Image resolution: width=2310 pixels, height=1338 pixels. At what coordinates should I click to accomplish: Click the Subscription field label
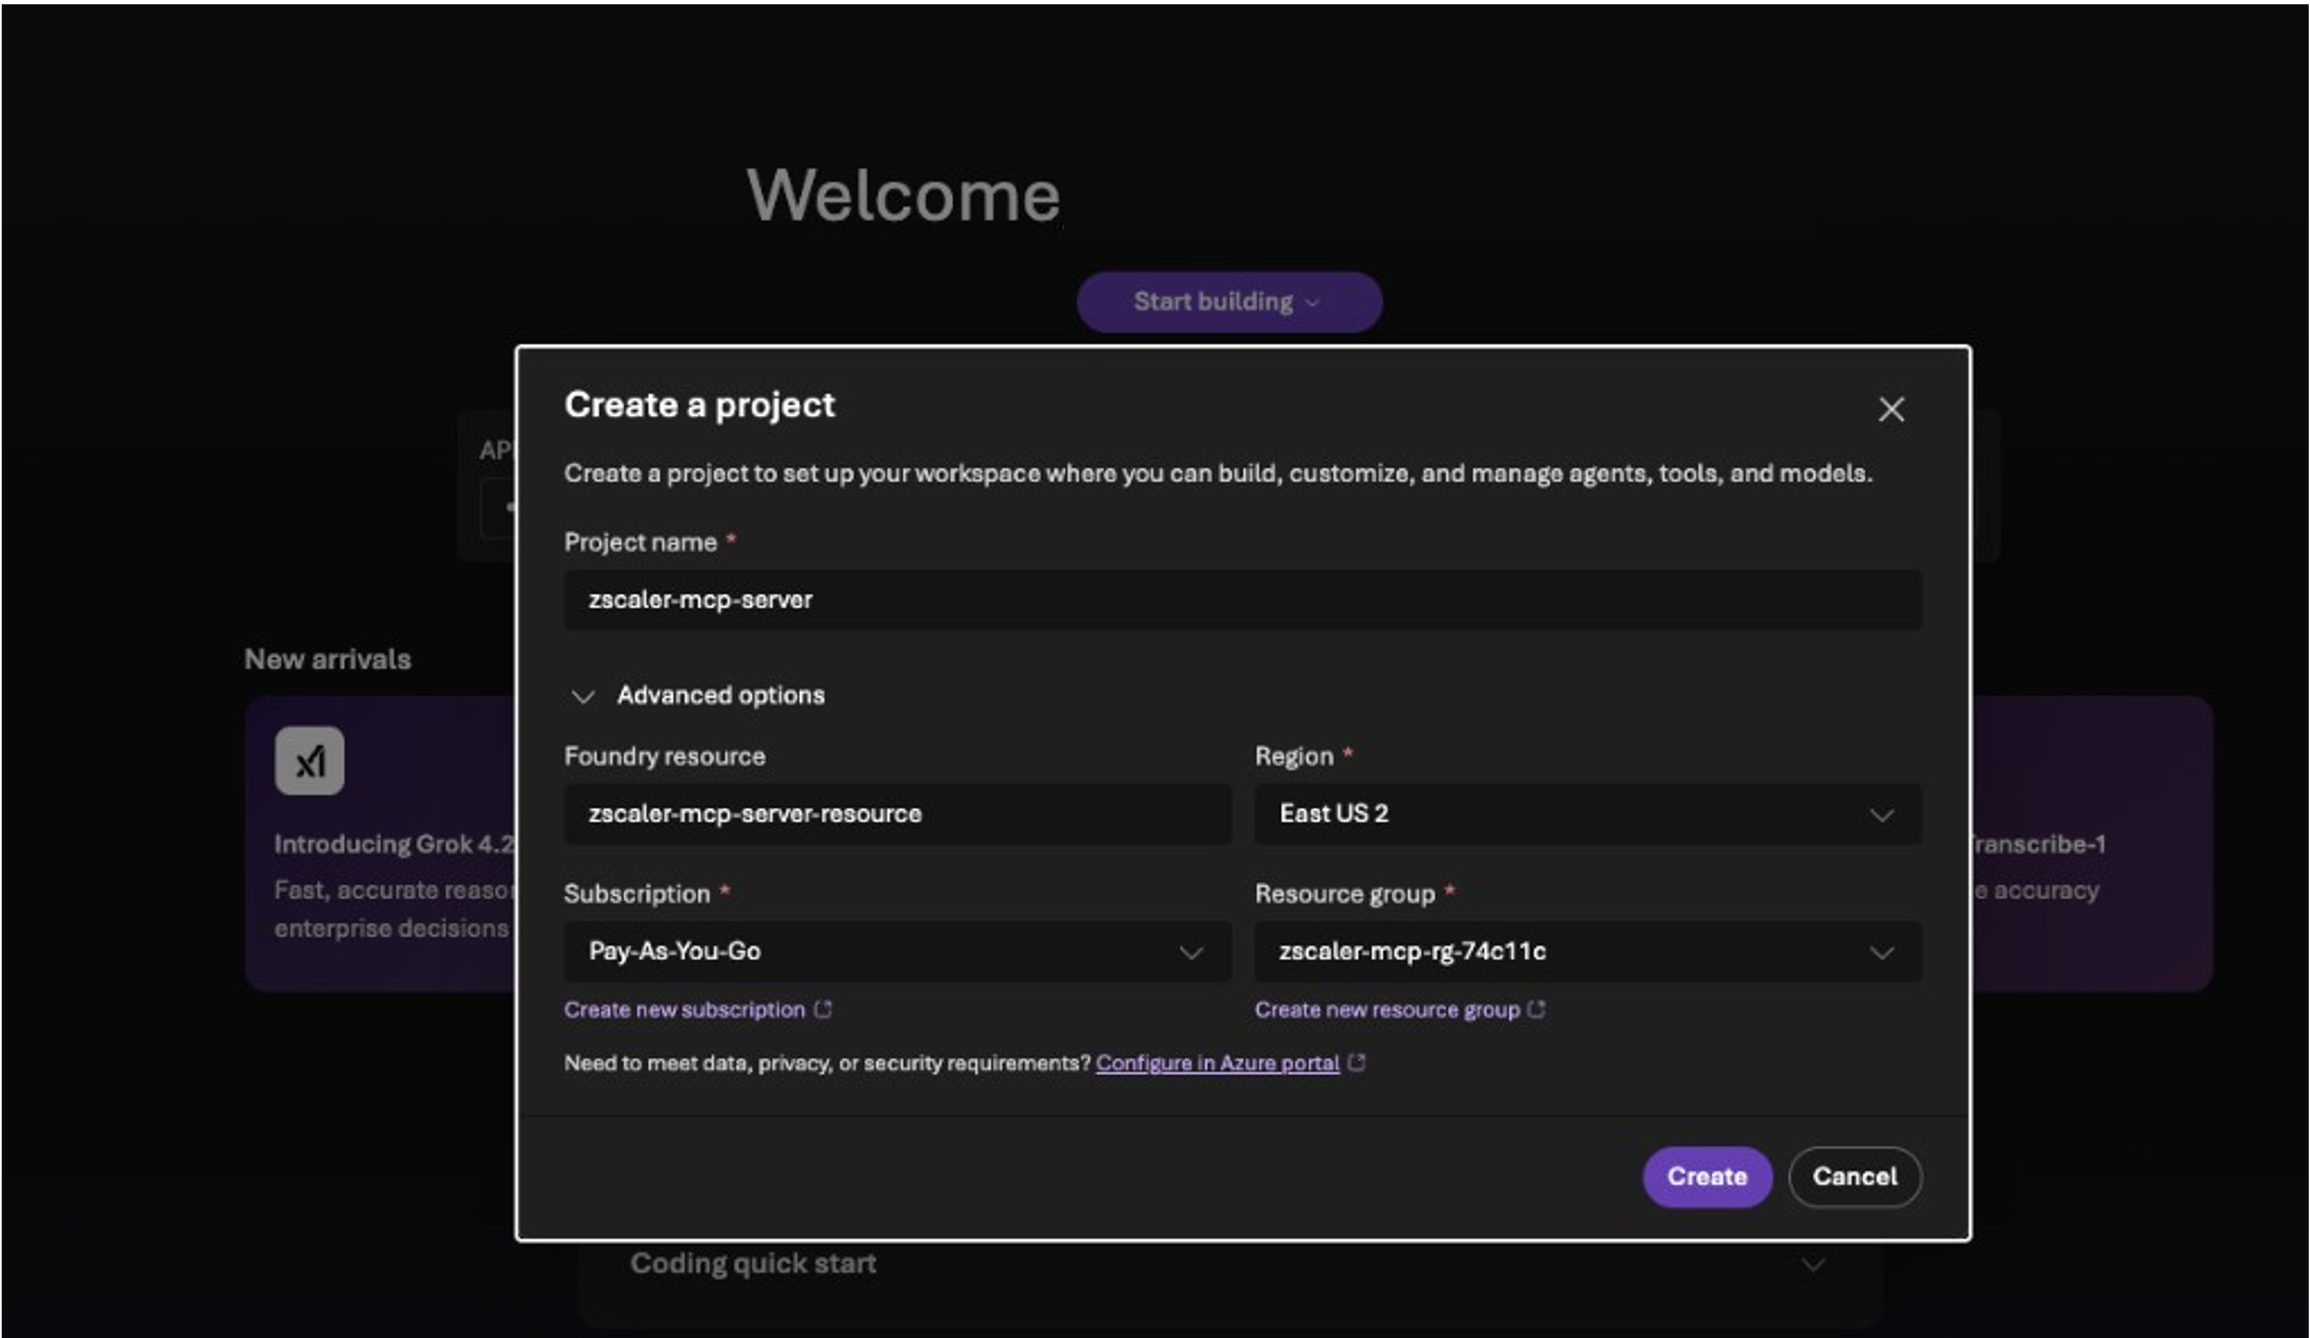pyautogui.click(x=637, y=894)
